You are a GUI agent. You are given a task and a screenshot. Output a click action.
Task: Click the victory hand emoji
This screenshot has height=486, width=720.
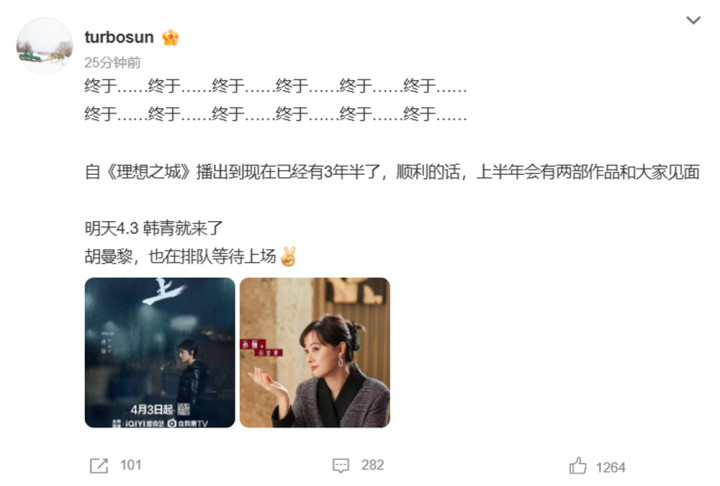(x=288, y=257)
